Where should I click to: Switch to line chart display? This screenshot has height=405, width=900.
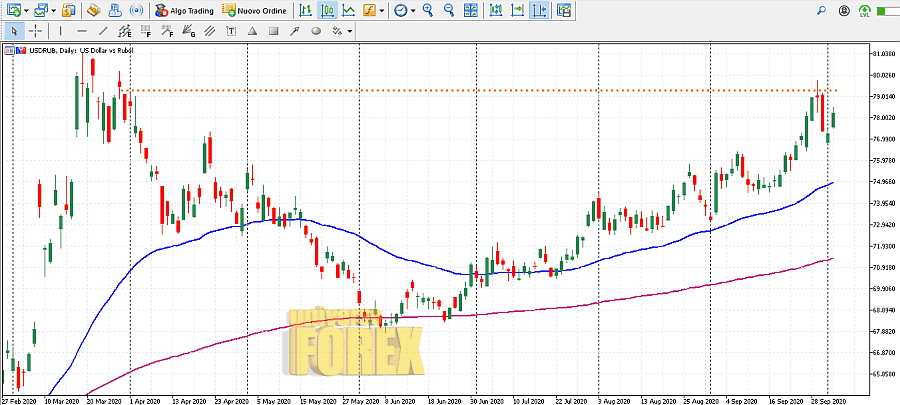pos(348,10)
